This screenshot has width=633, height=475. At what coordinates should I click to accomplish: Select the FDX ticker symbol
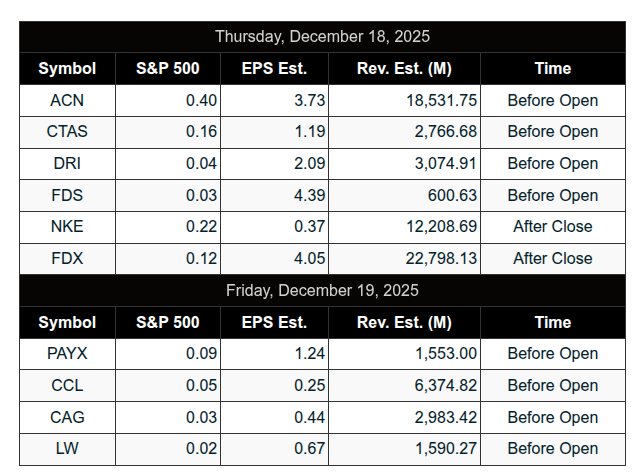[67, 259]
